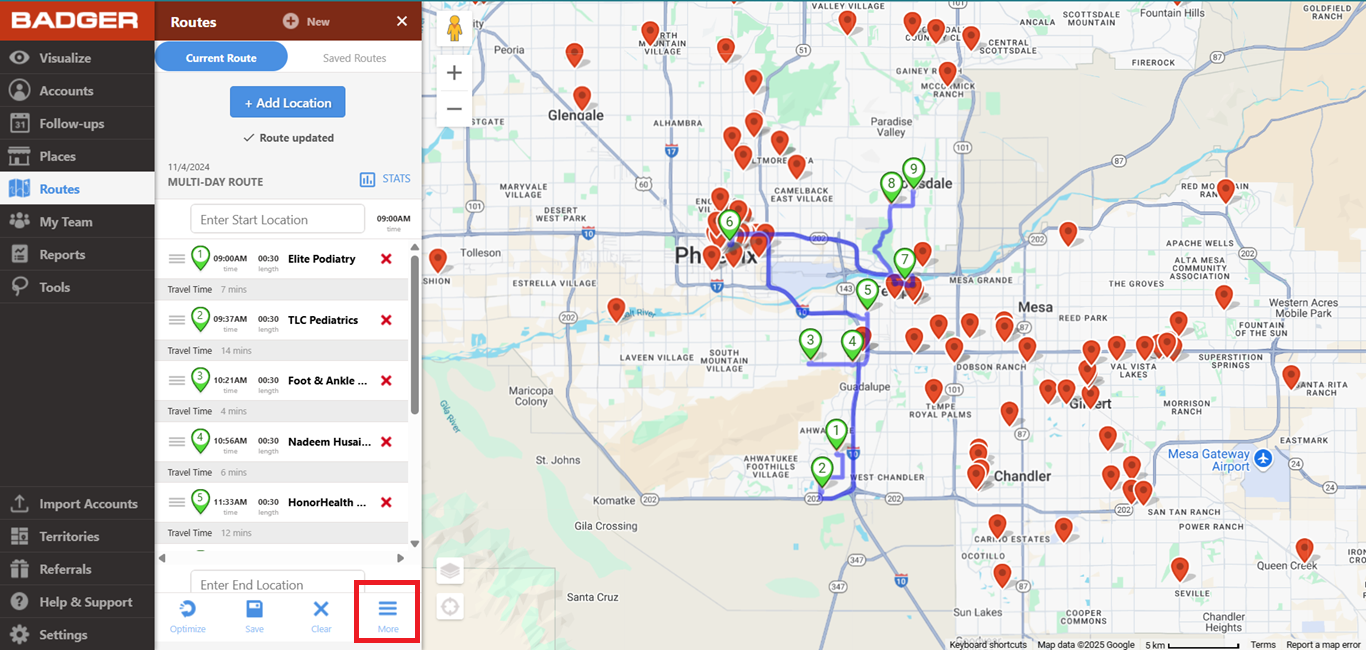1366x650 pixels.
Task: Create a New route
Action: point(306,21)
